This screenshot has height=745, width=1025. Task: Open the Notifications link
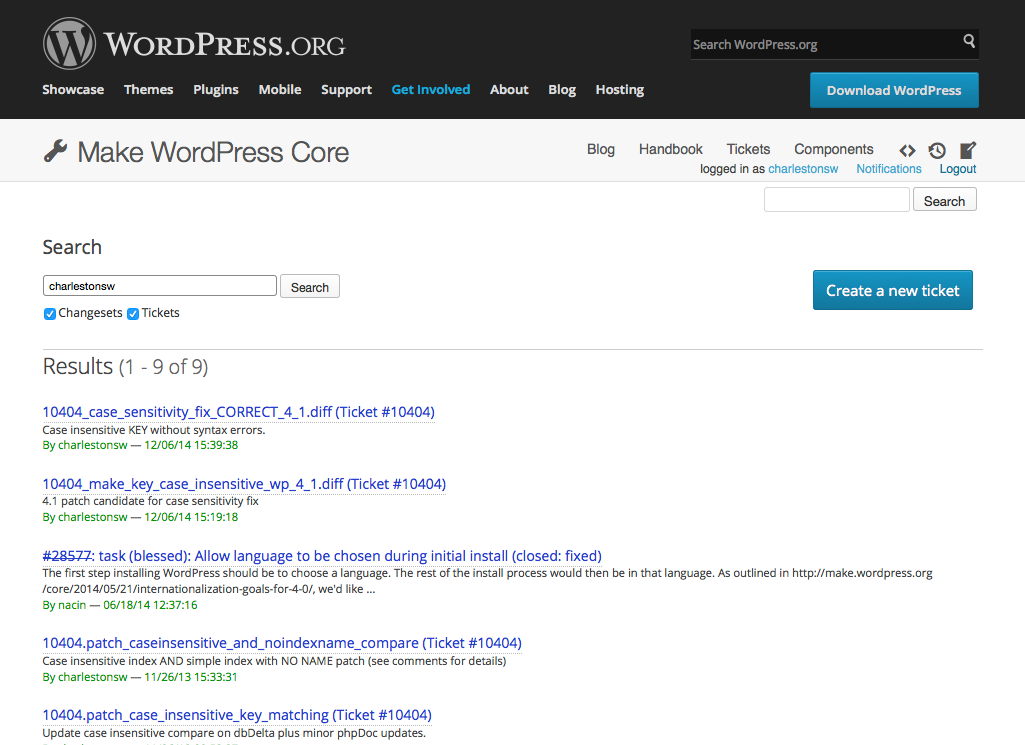point(888,169)
